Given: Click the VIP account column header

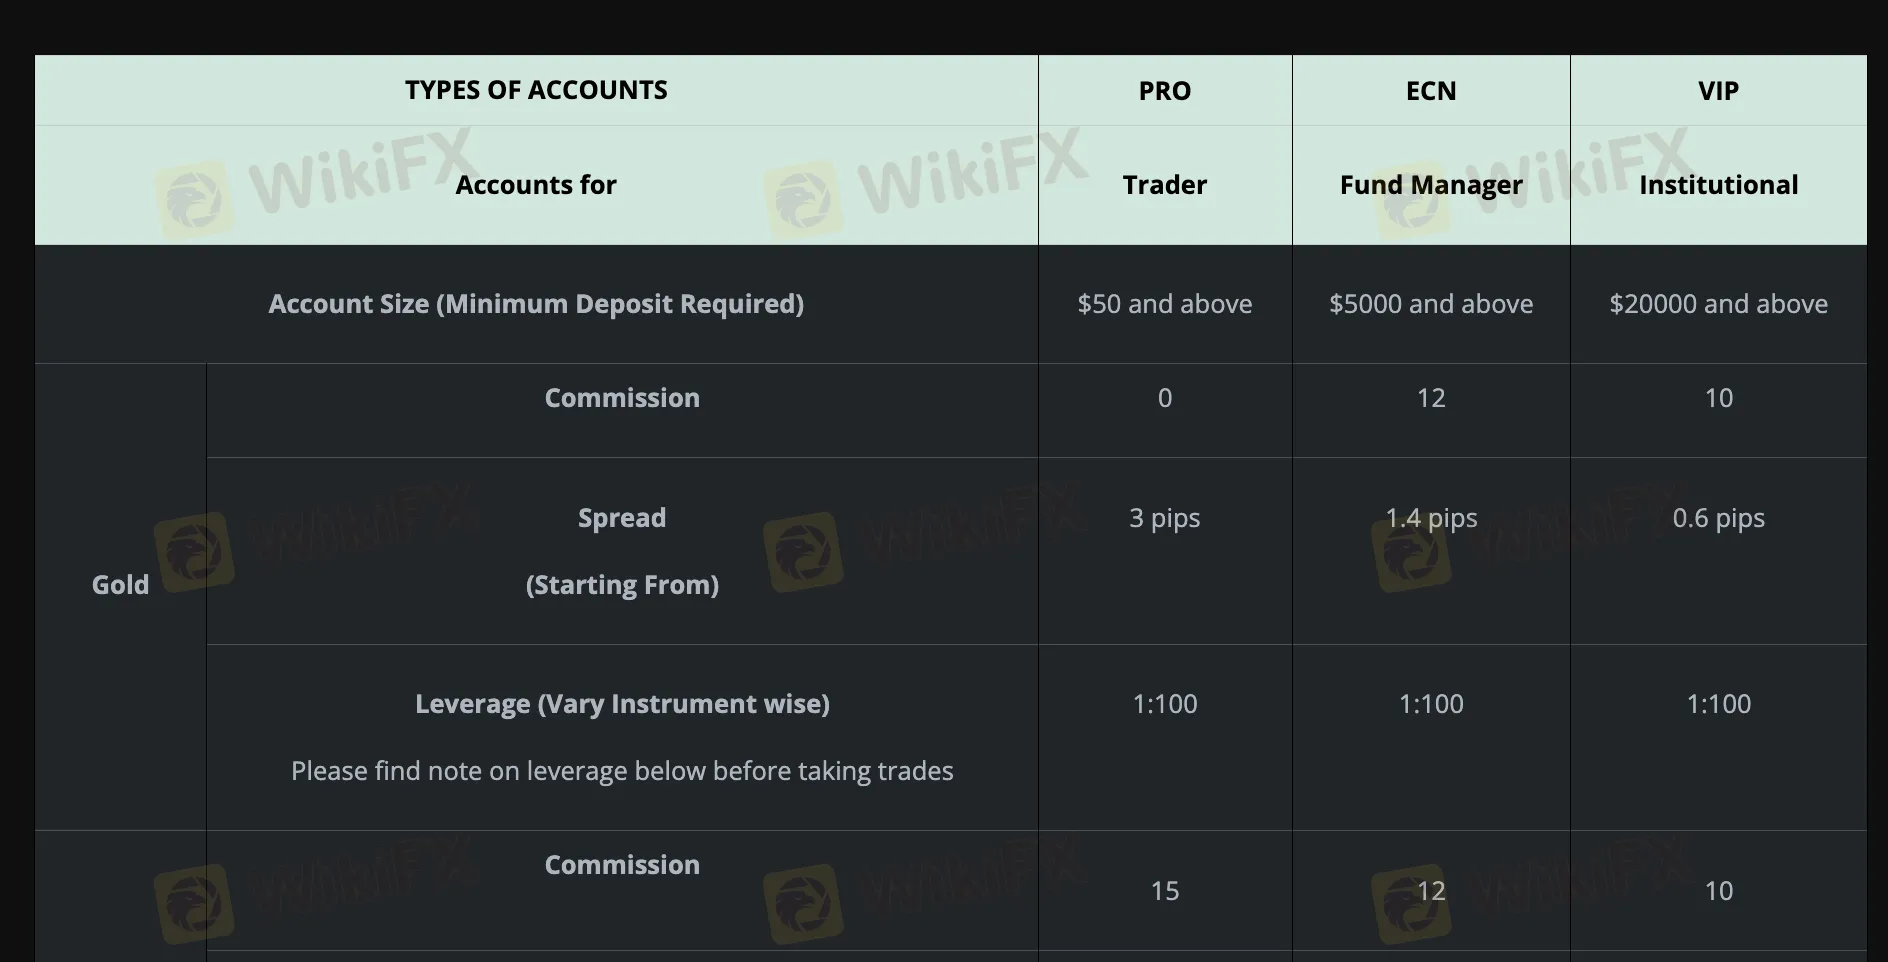Looking at the screenshot, I should pyautogui.click(x=1718, y=91).
